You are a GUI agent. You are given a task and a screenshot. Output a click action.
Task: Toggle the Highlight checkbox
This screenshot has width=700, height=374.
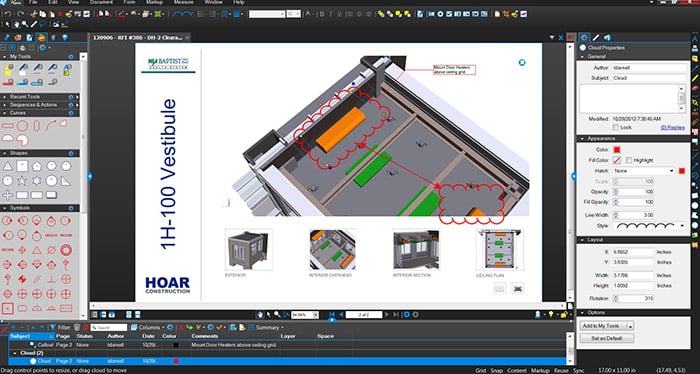pos(629,160)
